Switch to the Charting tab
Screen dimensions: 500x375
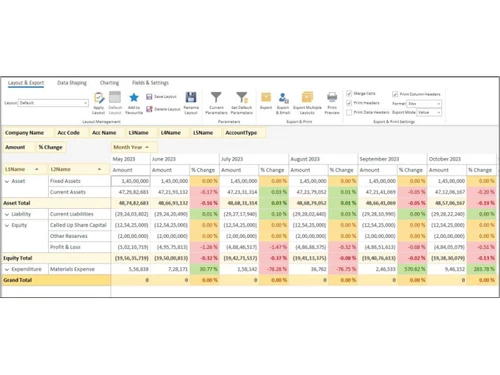pos(109,83)
